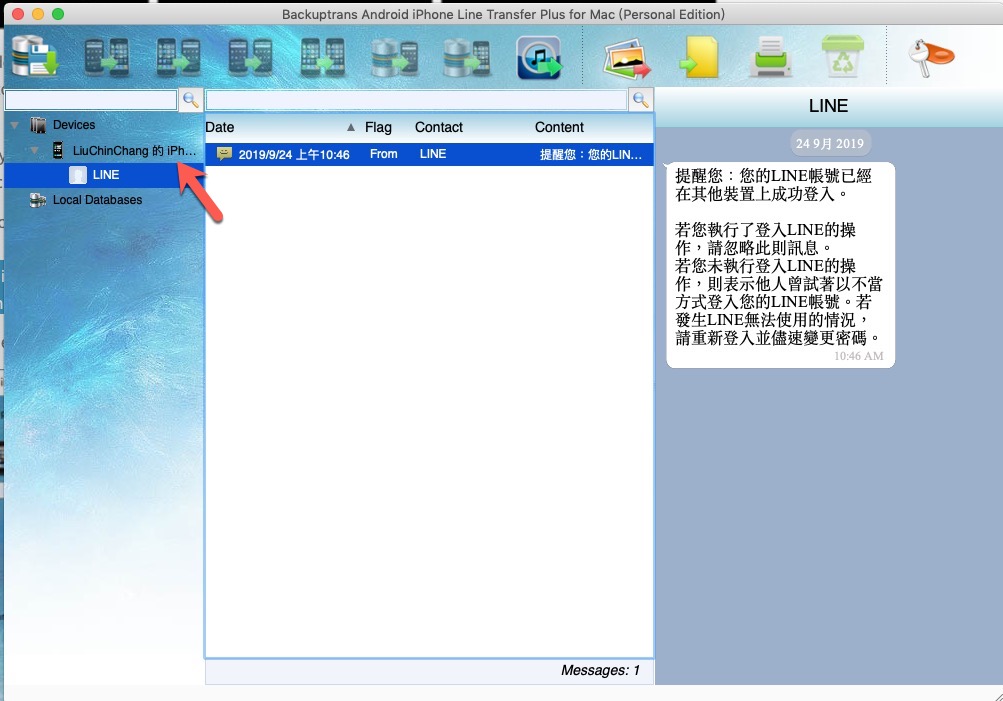Click the orange key registration icon

click(931, 58)
